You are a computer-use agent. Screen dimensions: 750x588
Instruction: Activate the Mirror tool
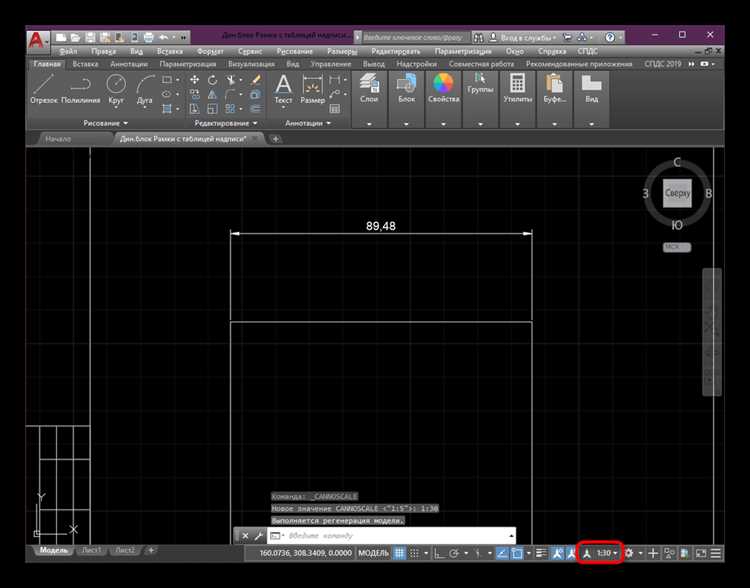point(212,94)
